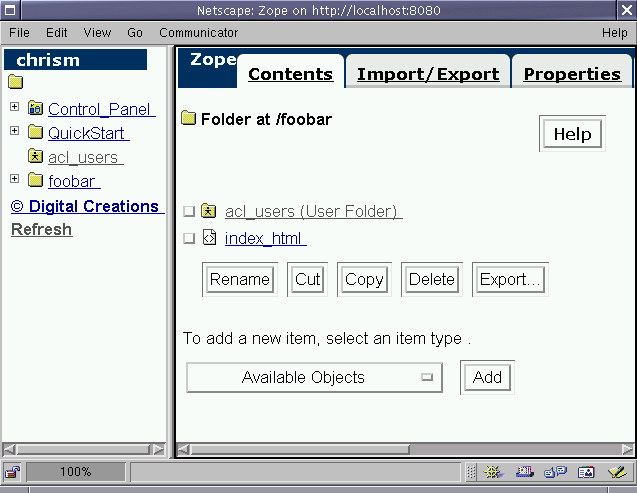Screen dimensions: 637x493
Task: Click the acl_users (User Folder) icon in contents
Action: [x=209, y=210]
